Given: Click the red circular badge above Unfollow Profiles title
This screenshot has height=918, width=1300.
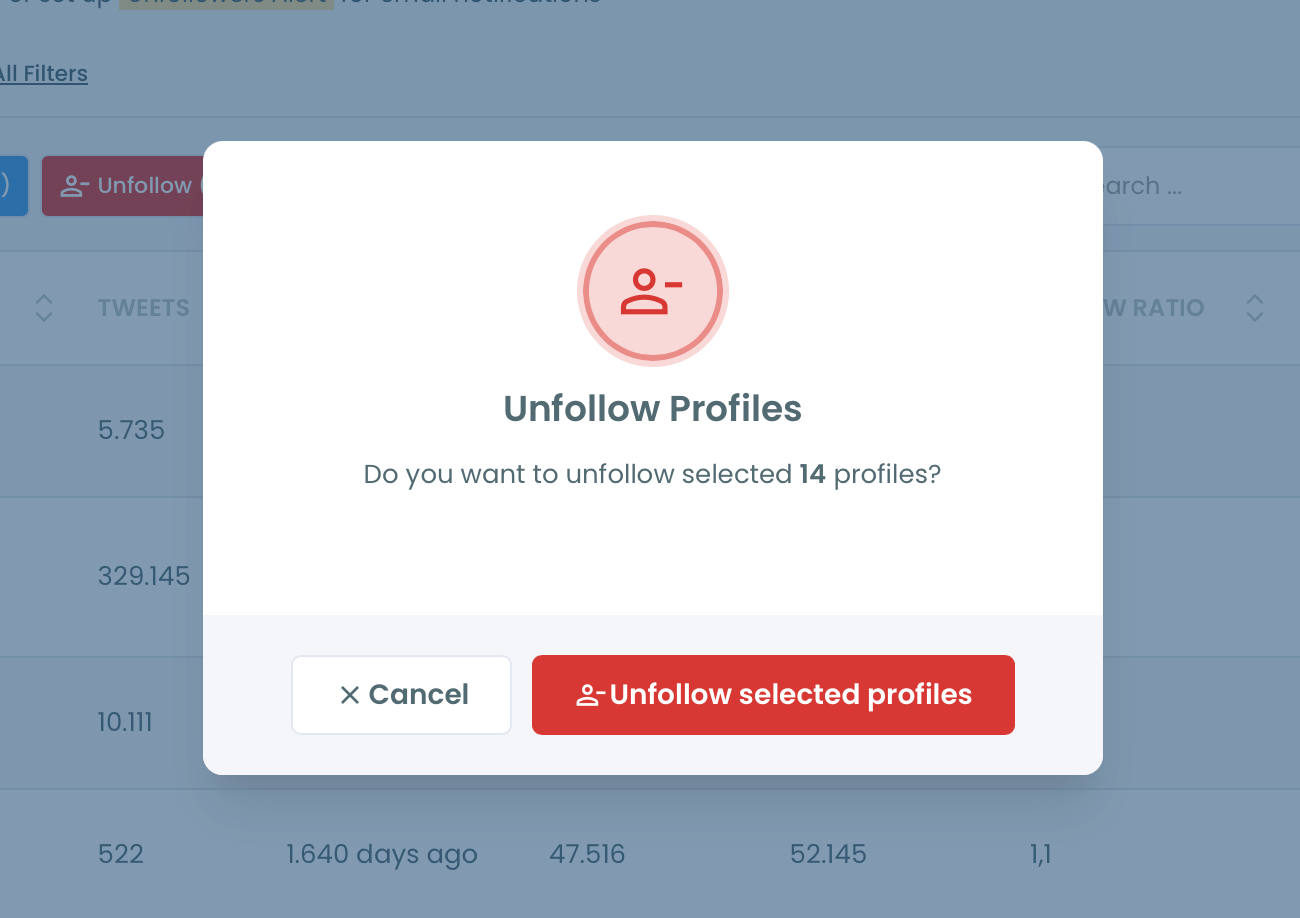Looking at the screenshot, I should 652,291.
